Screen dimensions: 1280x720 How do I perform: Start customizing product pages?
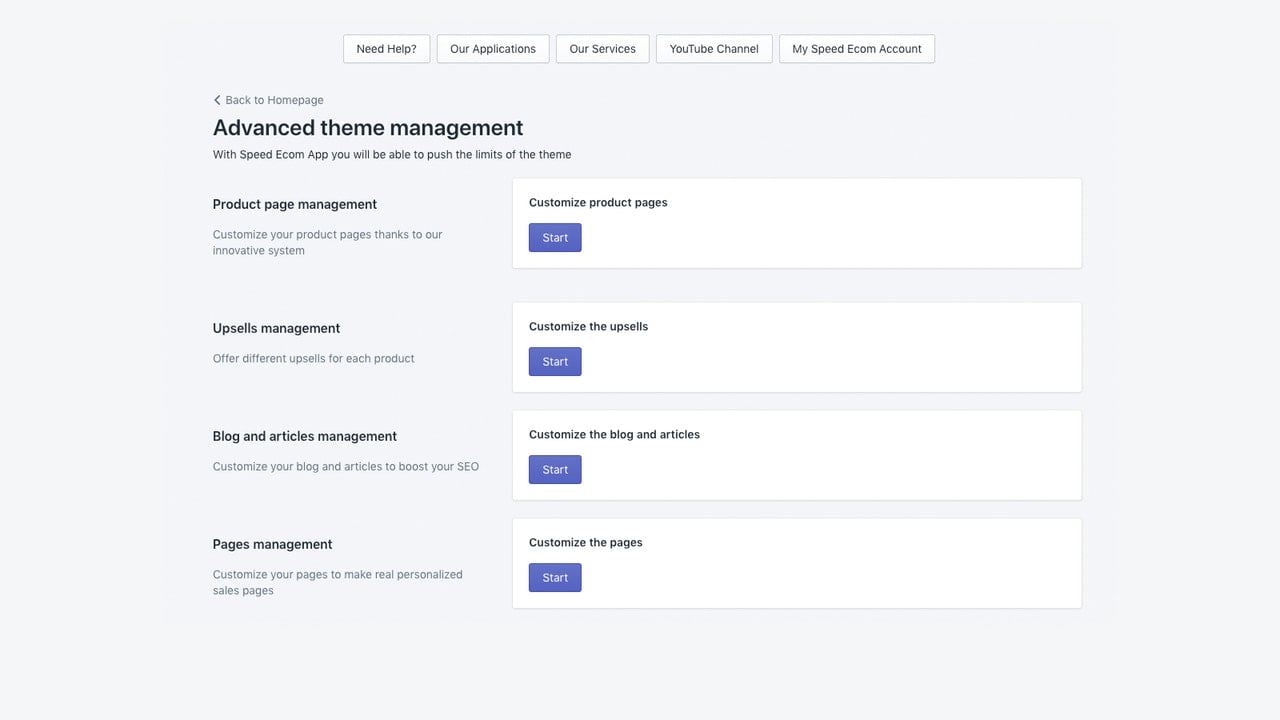(555, 238)
